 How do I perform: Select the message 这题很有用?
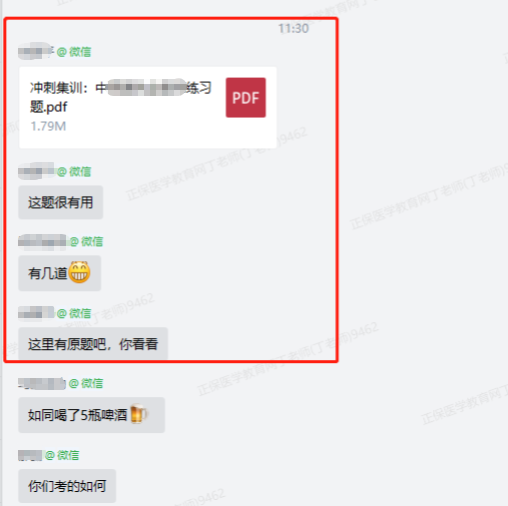(x=60, y=202)
